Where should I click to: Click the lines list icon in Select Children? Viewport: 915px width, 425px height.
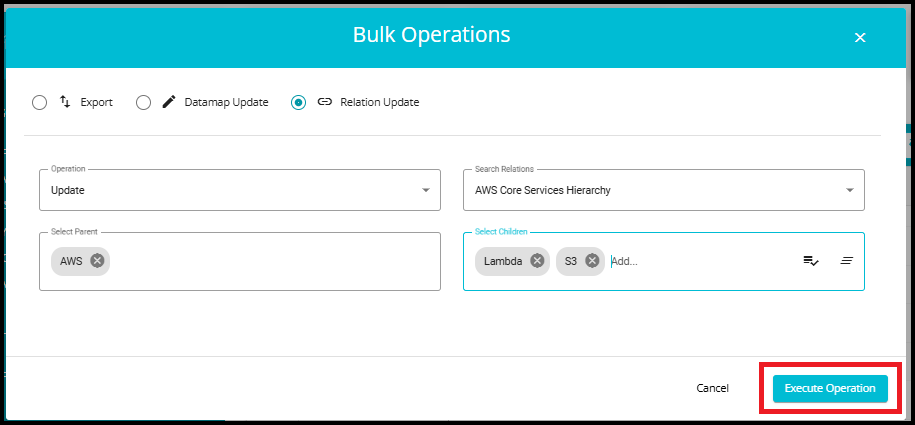846,261
